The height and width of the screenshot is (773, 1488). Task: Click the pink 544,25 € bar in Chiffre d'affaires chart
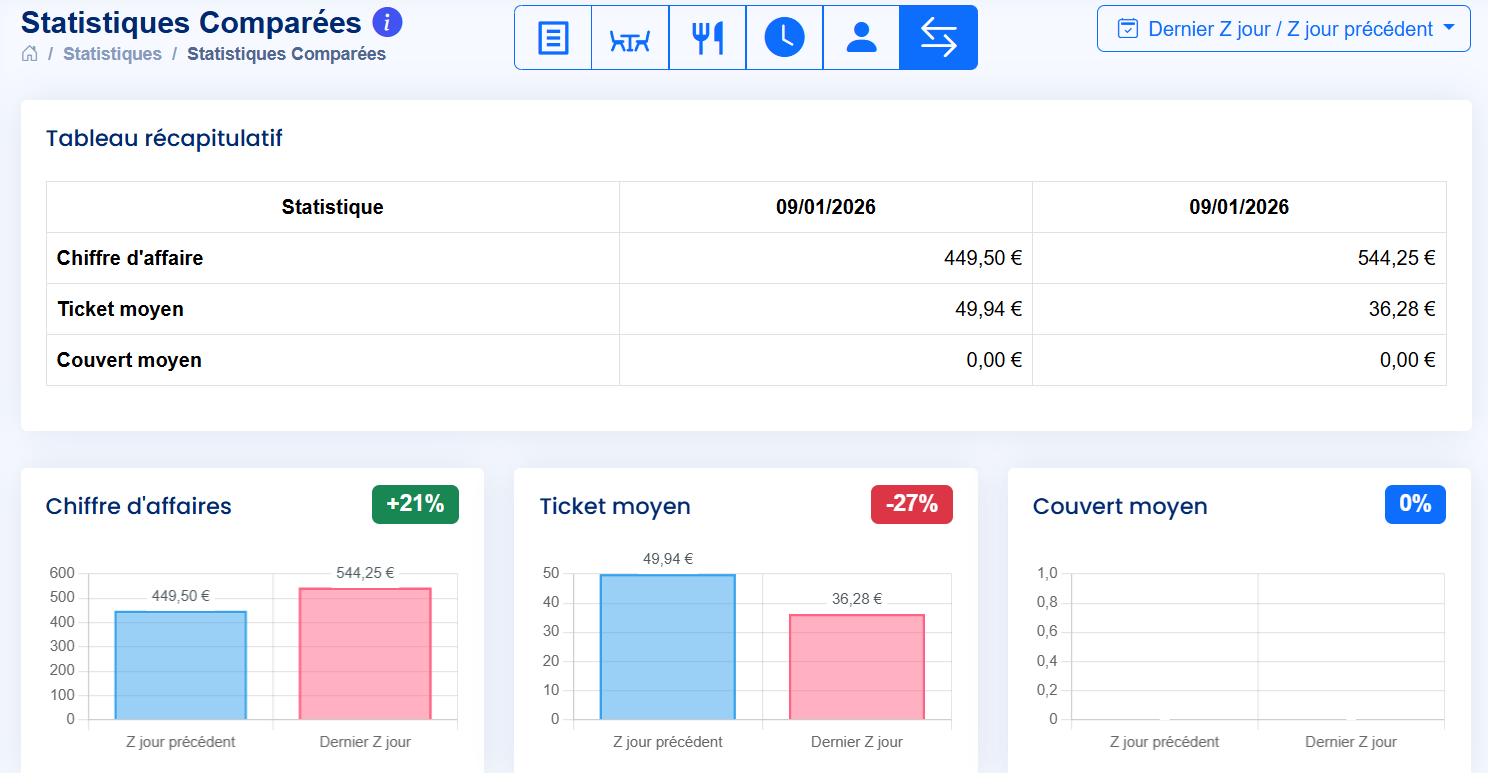pos(365,654)
